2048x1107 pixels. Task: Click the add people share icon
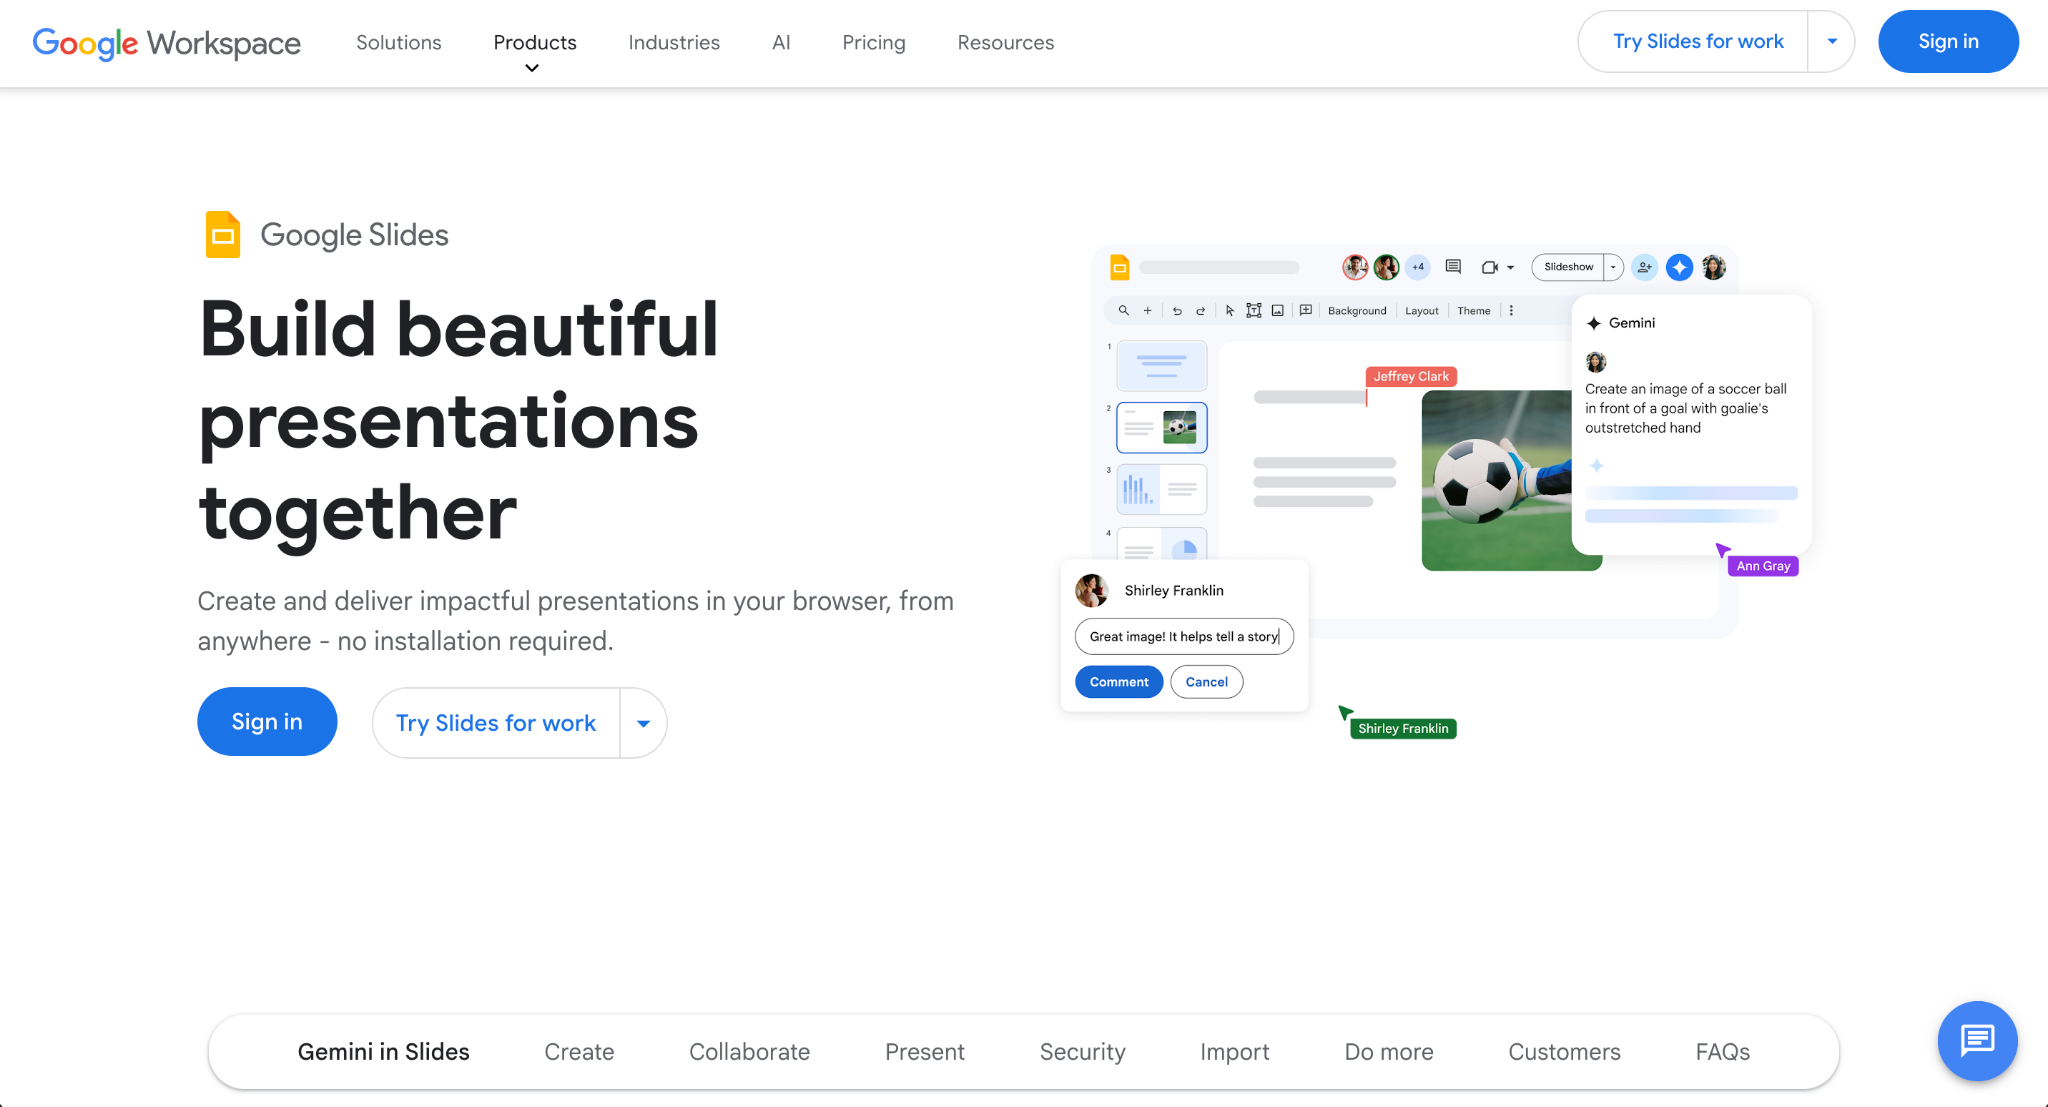1644,267
